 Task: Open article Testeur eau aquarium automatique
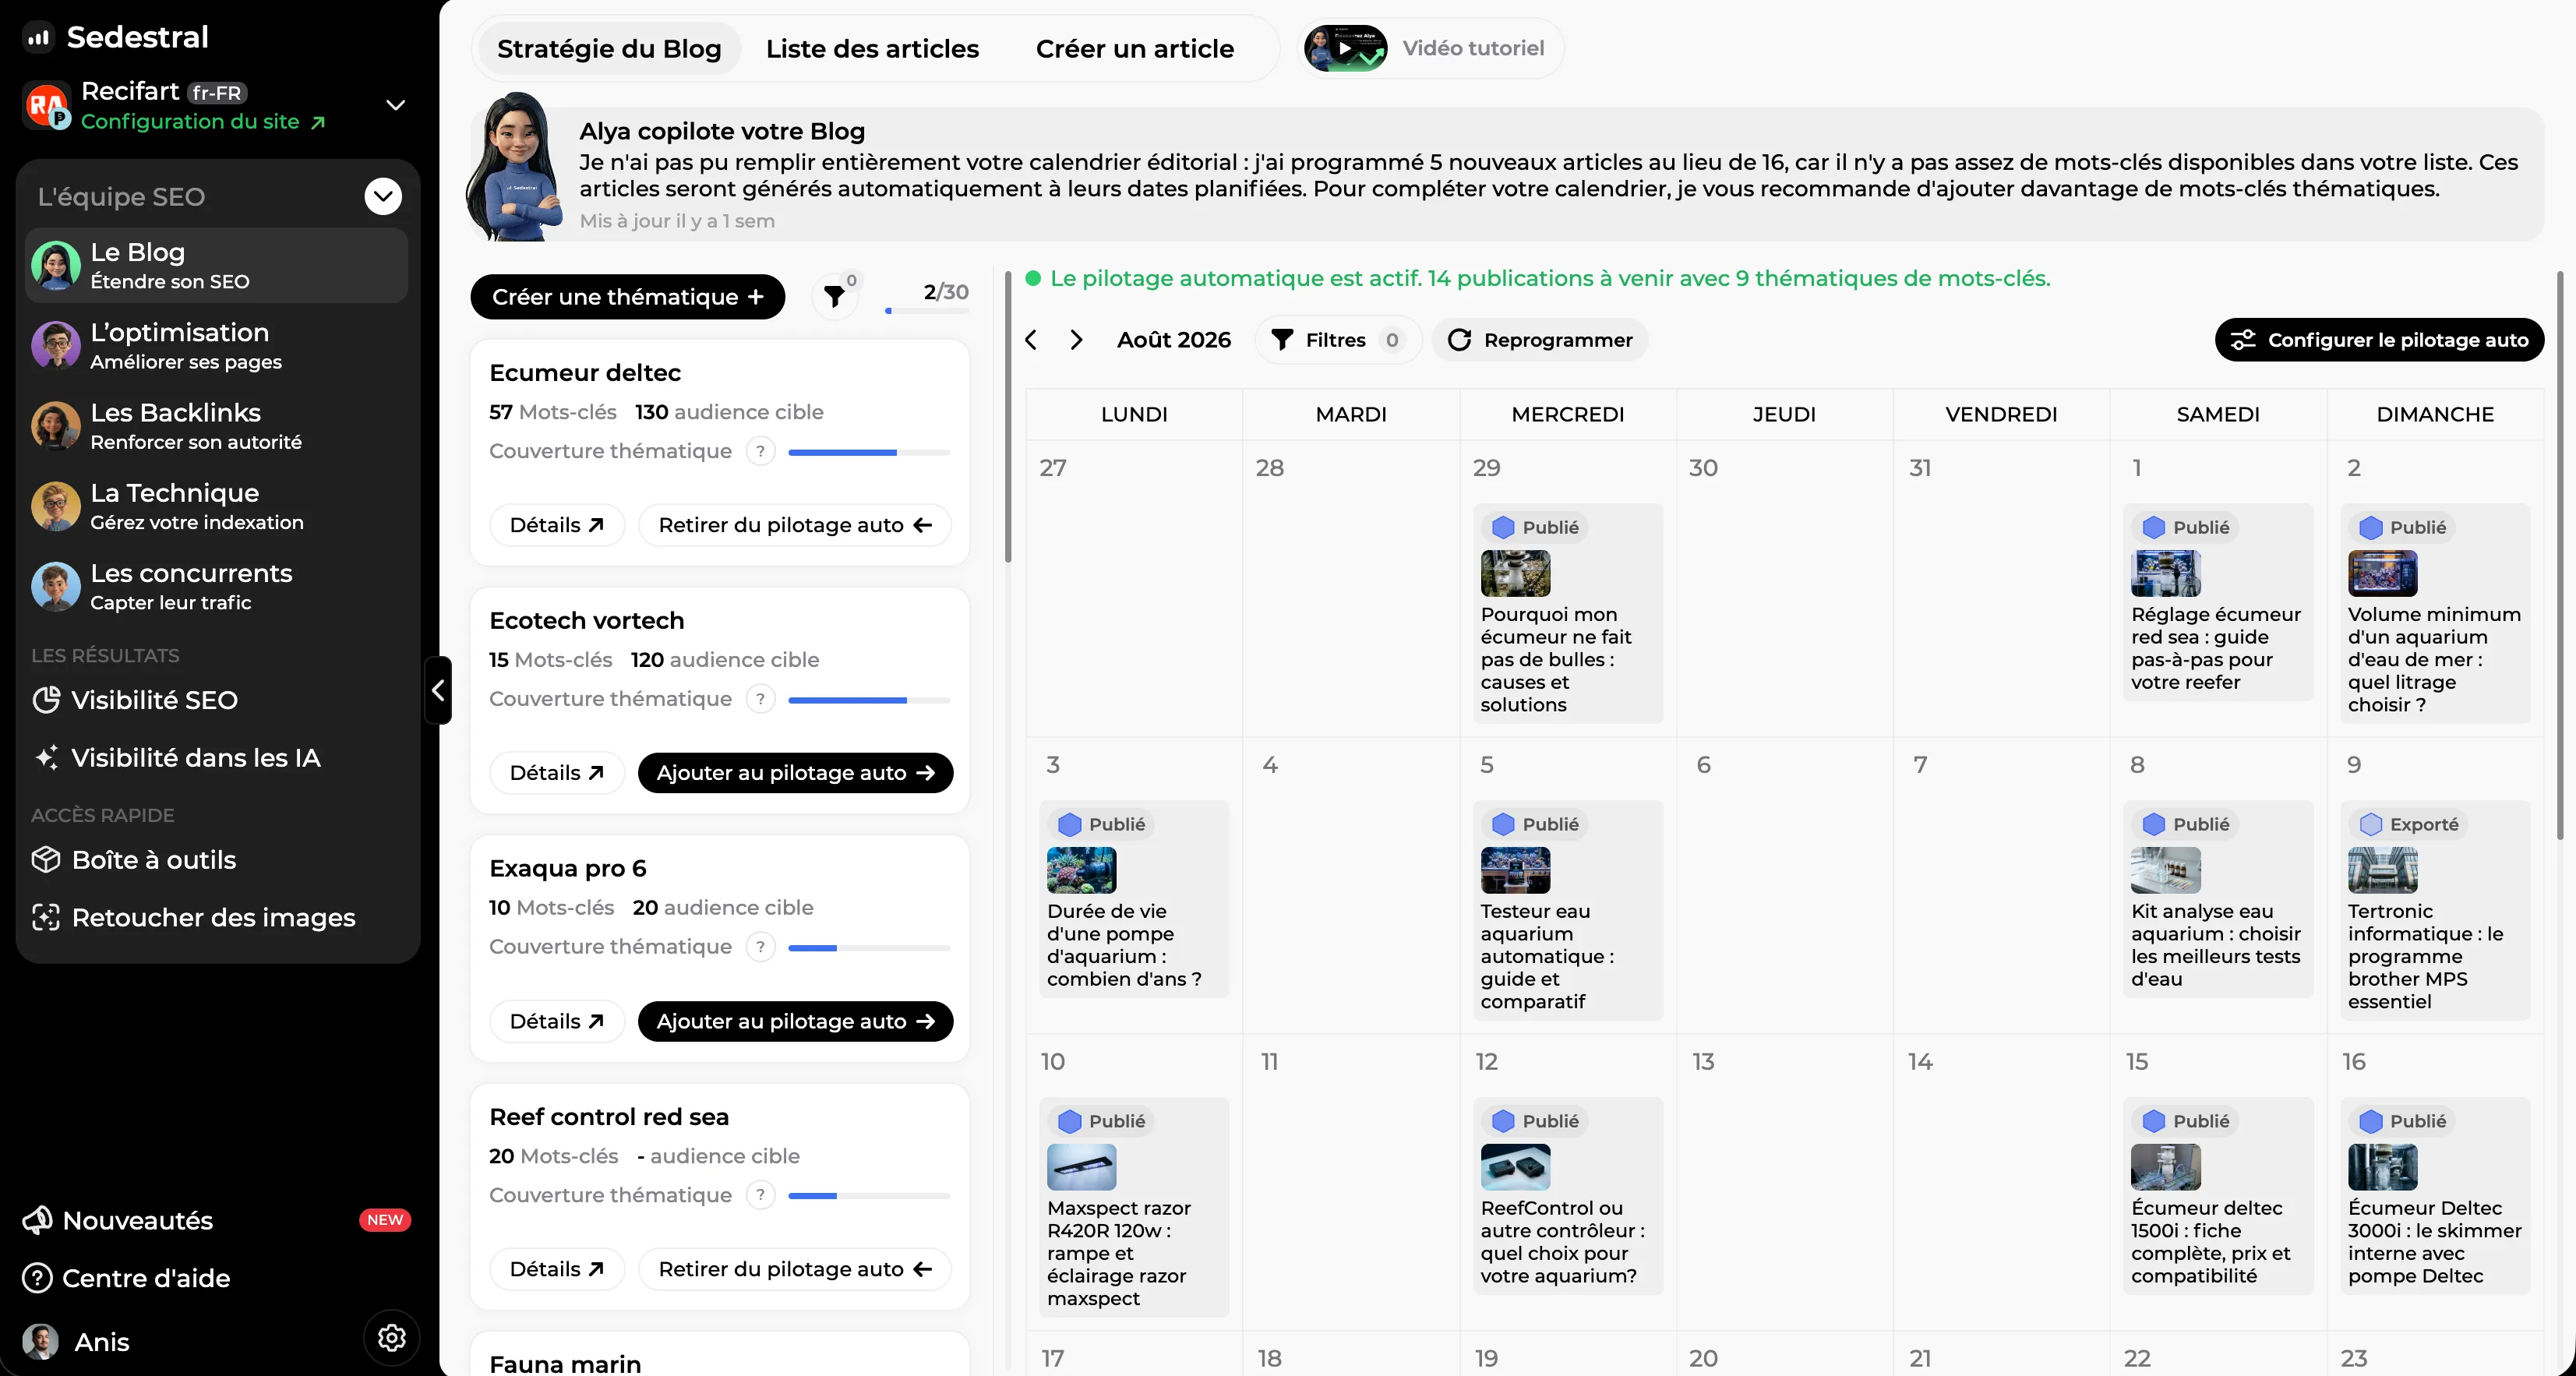(x=1566, y=910)
